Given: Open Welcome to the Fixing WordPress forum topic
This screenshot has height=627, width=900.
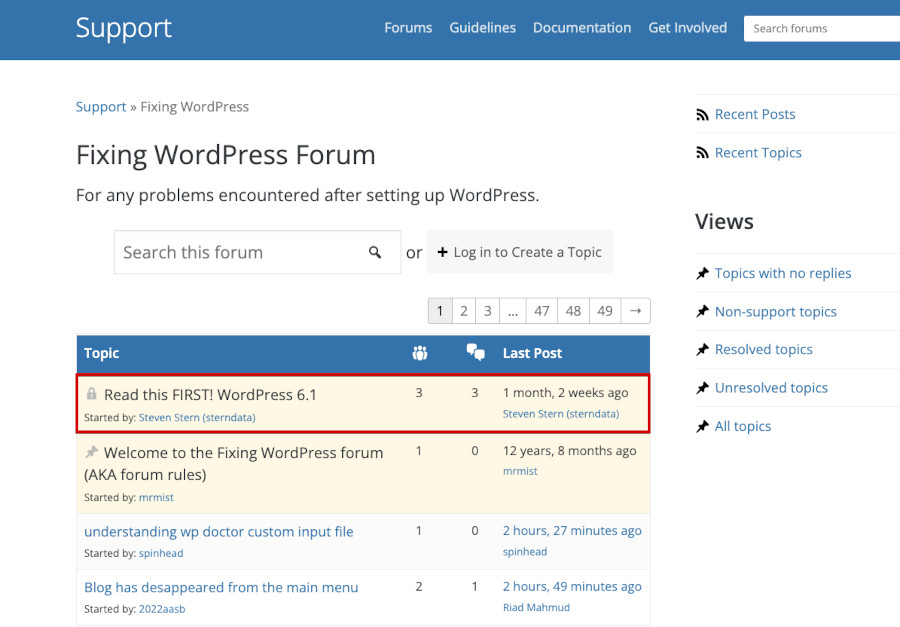Looking at the screenshot, I should pos(234,463).
